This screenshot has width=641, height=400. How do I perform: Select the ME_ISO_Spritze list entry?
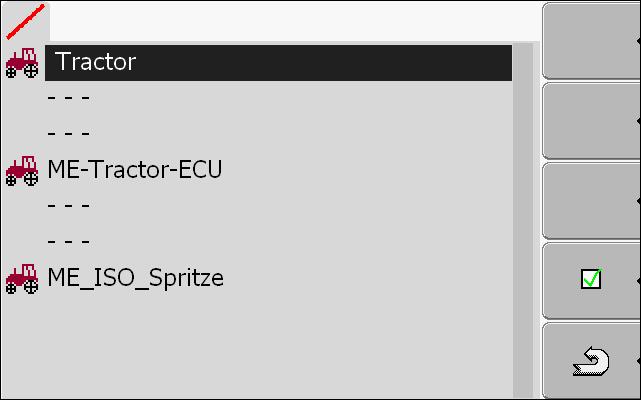(x=278, y=279)
